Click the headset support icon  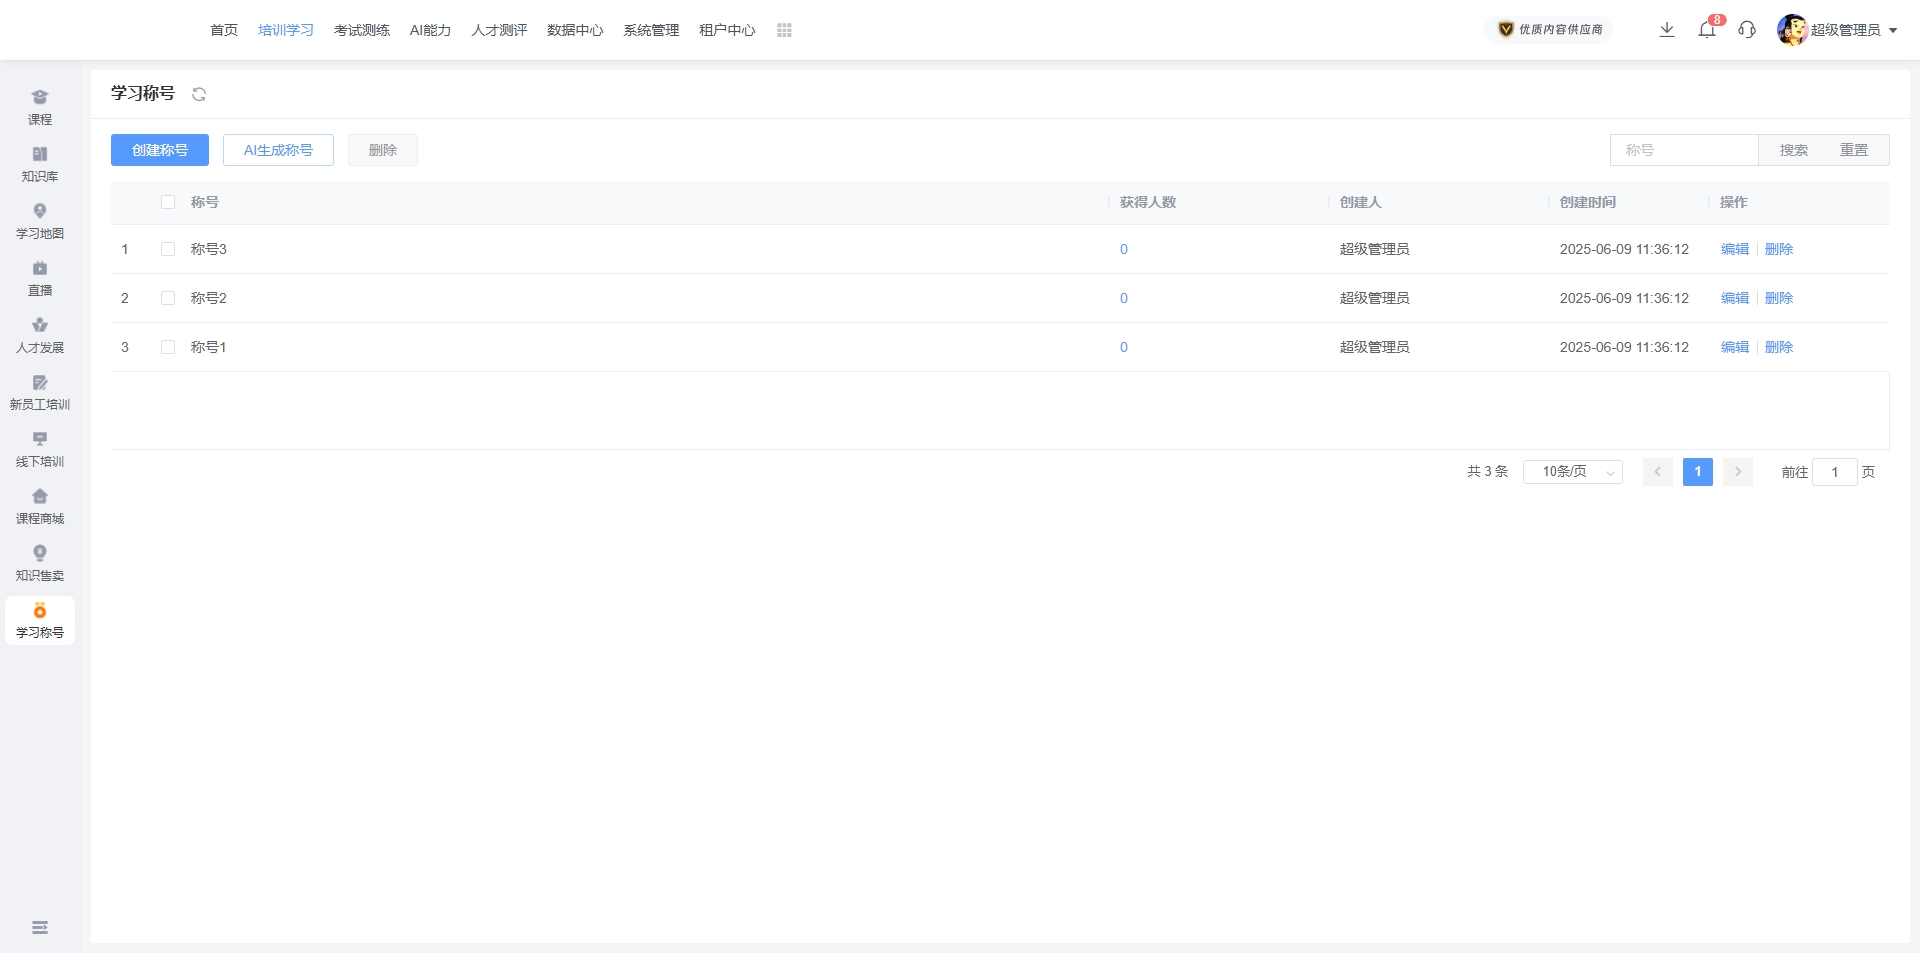(x=1747, y=30)
